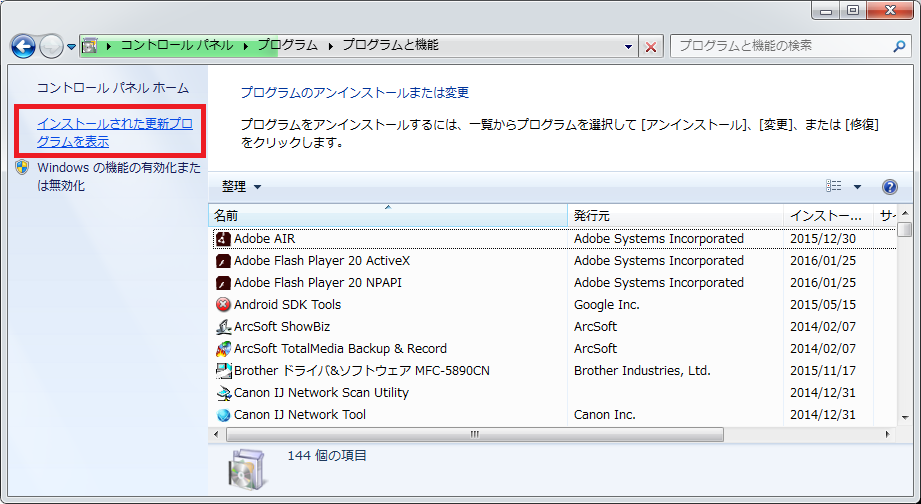The height and width of the screenshot is (504, 921).
Task: Go to コントロール パネル ホーム
Action: click(x=112, y=88)
